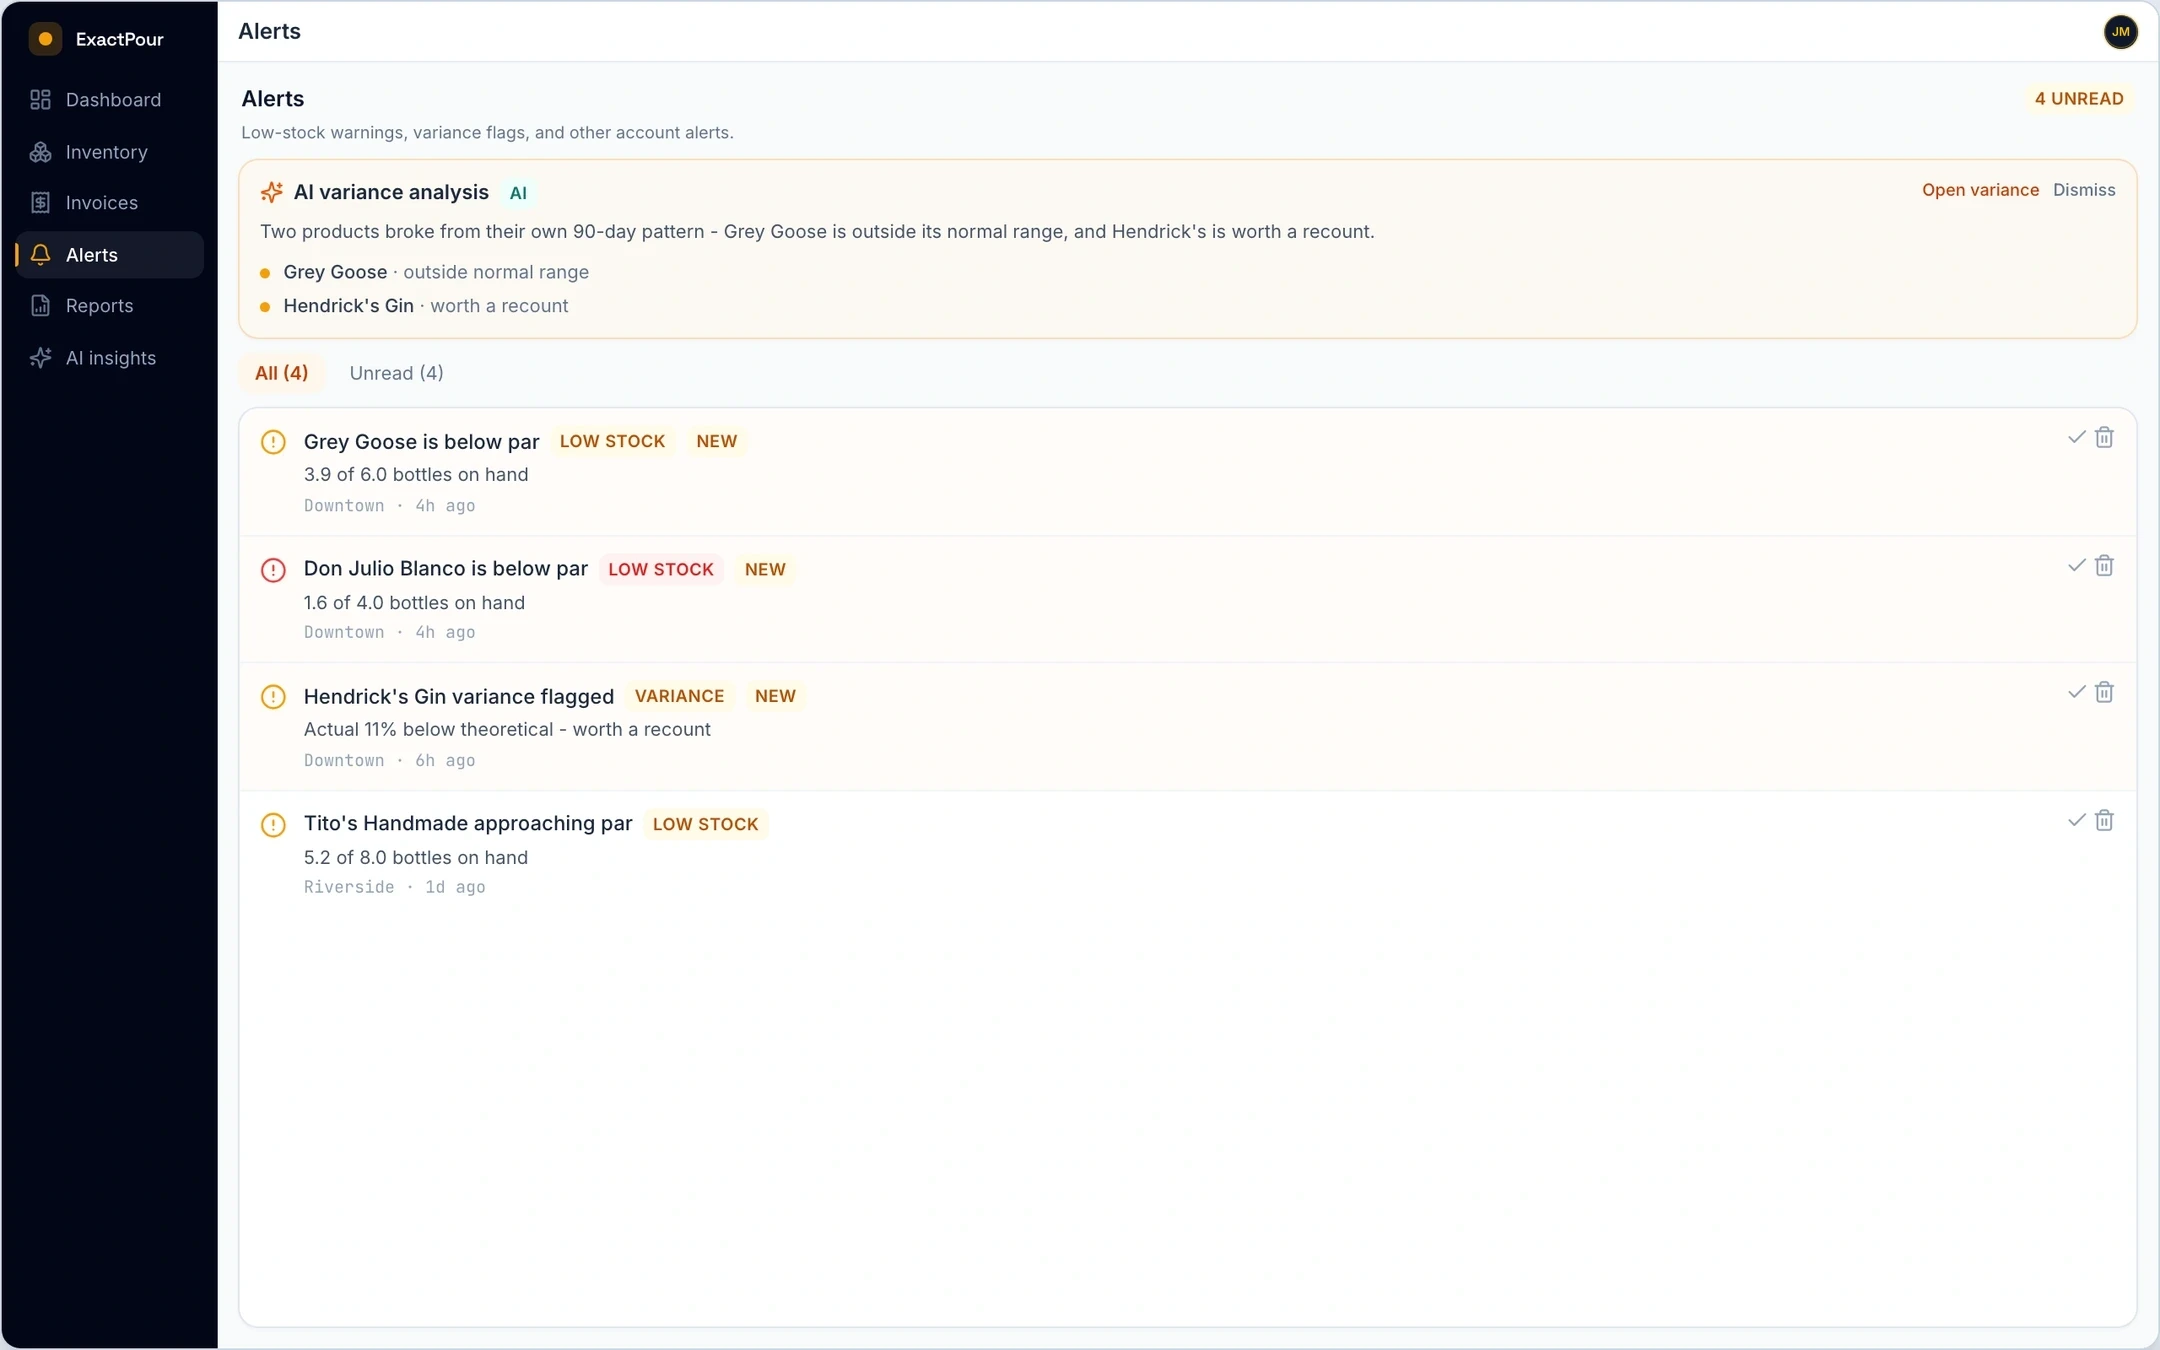Open the JM user avatar menu
This screenshot has width=2160, height=1350.
click(2120, 32)
